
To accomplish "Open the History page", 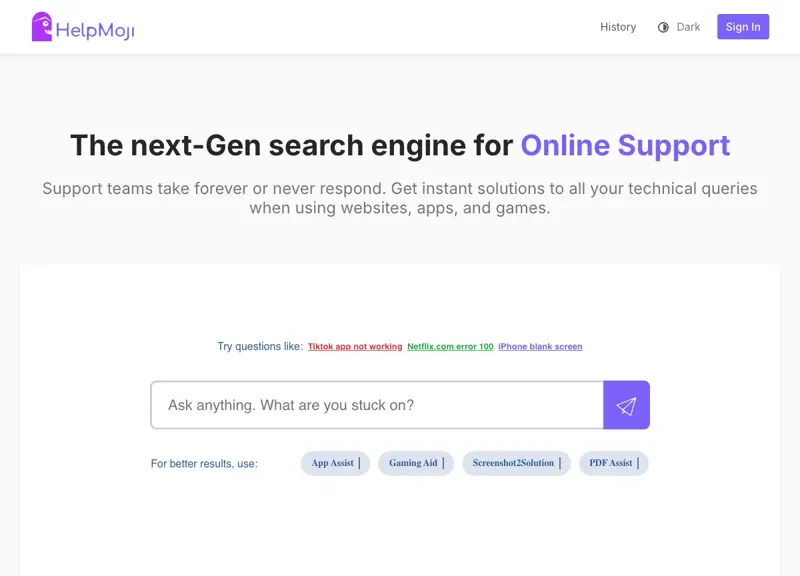I will point(618,27).
